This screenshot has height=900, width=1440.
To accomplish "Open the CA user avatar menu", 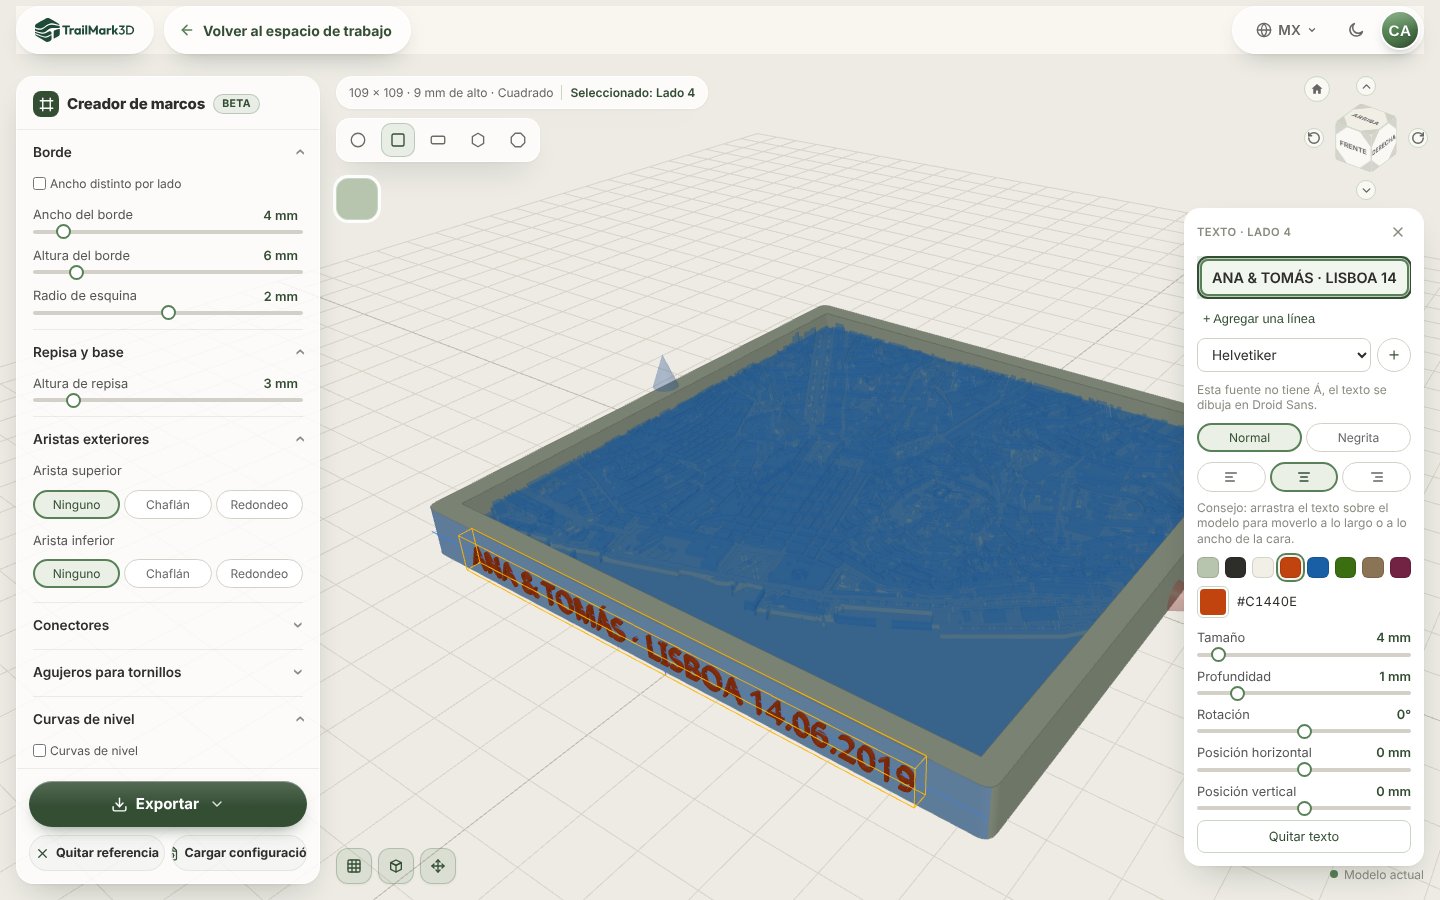I will pos(1400,30).
